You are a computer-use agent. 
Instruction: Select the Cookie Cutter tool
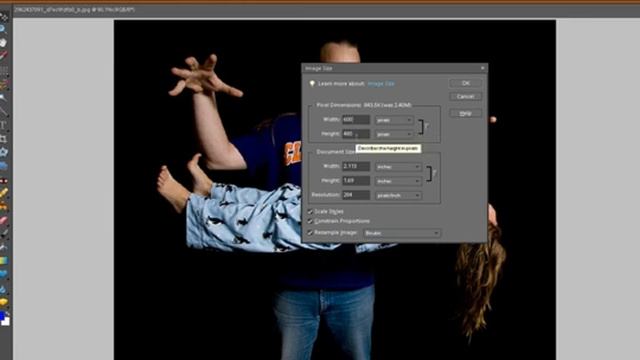pyautogui.click(x=3, y=152)
